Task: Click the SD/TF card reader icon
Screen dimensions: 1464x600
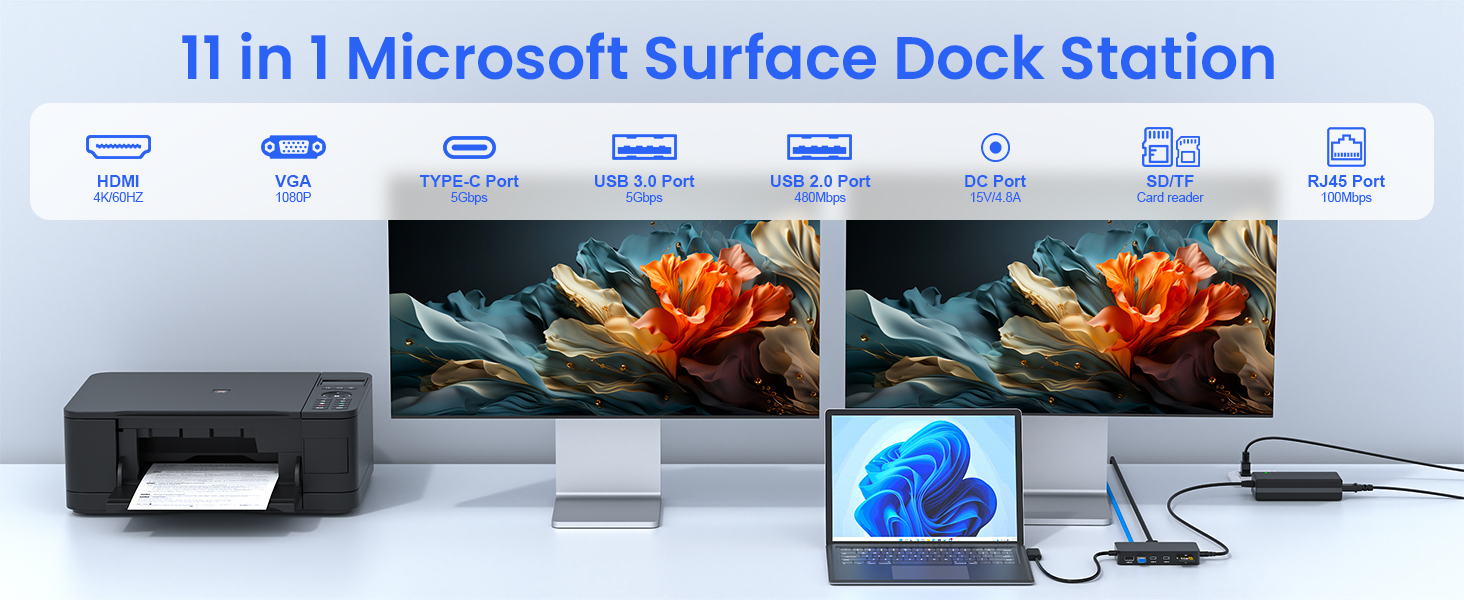Action: tap(1170, 147)
